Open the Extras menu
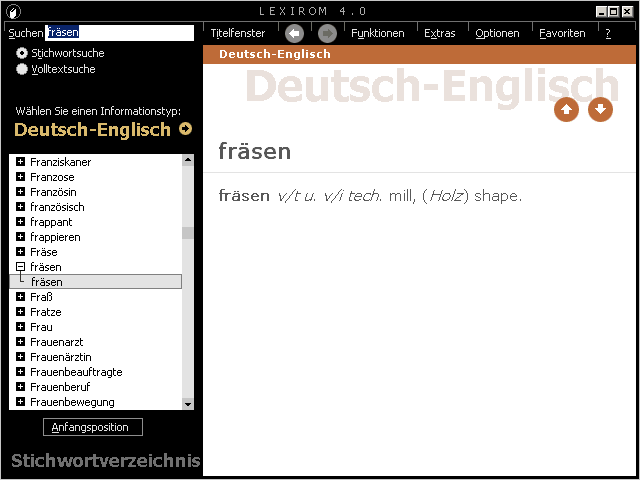 (439, 33)
